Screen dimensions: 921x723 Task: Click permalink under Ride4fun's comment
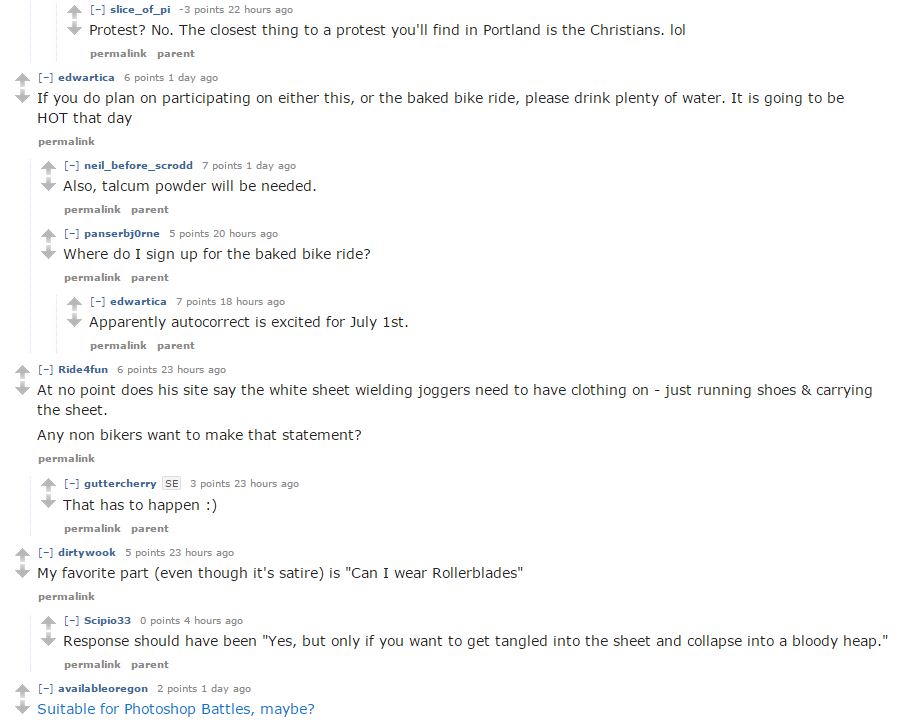click(66, 458)
